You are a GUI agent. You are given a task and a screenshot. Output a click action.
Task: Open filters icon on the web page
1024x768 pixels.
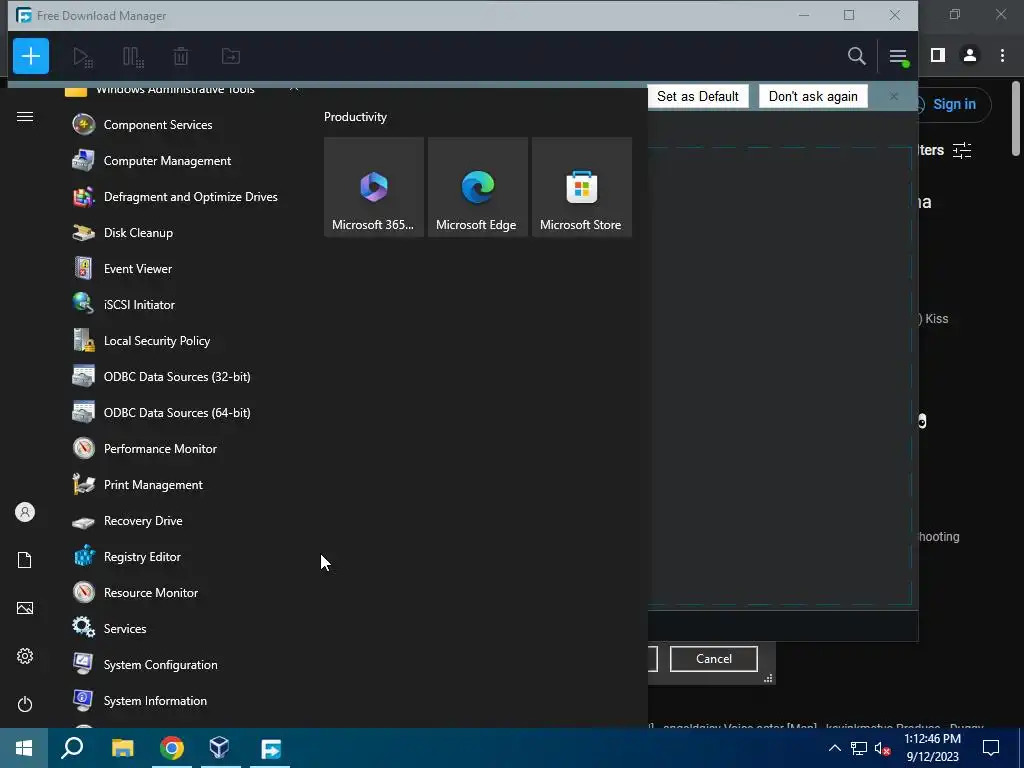point(962,150)
